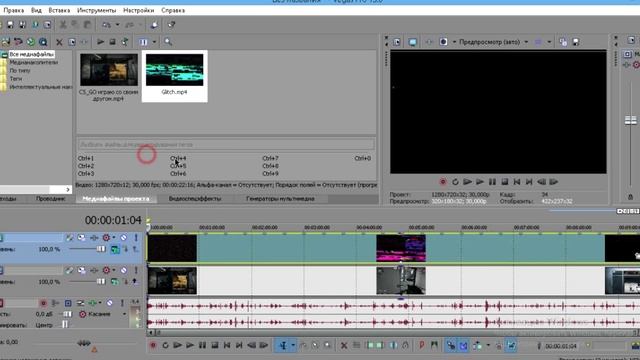Toggle the Split Screen View button in the preview window
The width and height of the screenshot is (640, 360).
coord(443,42)
